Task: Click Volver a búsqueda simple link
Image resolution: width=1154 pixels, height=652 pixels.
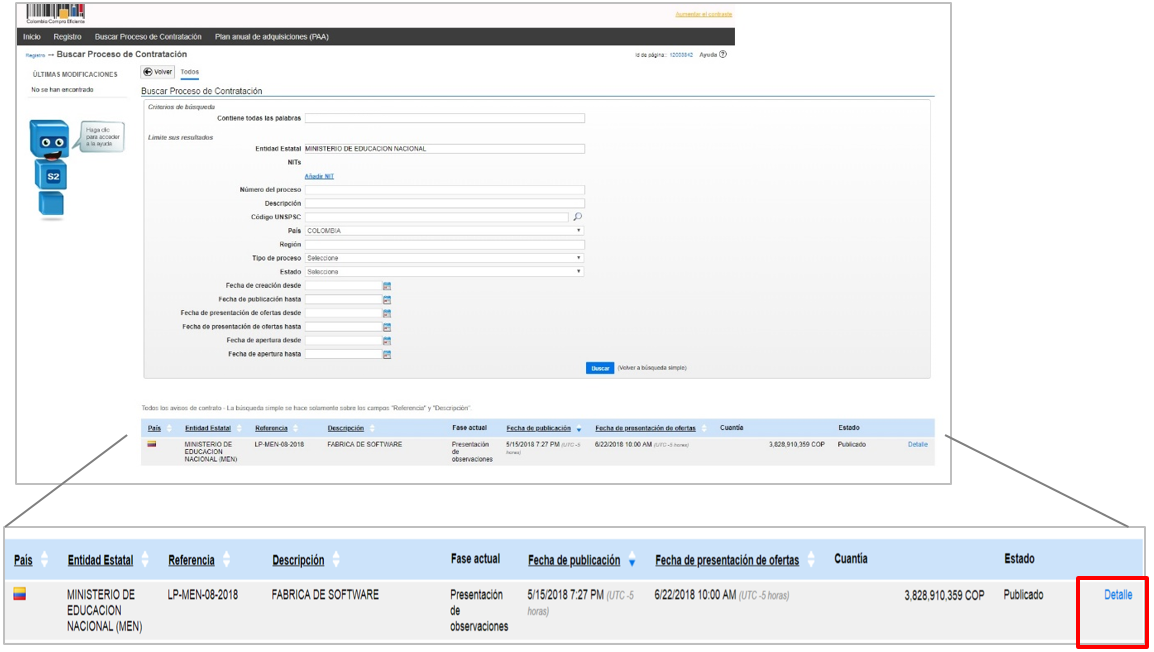Action: (x=652, y=368)
